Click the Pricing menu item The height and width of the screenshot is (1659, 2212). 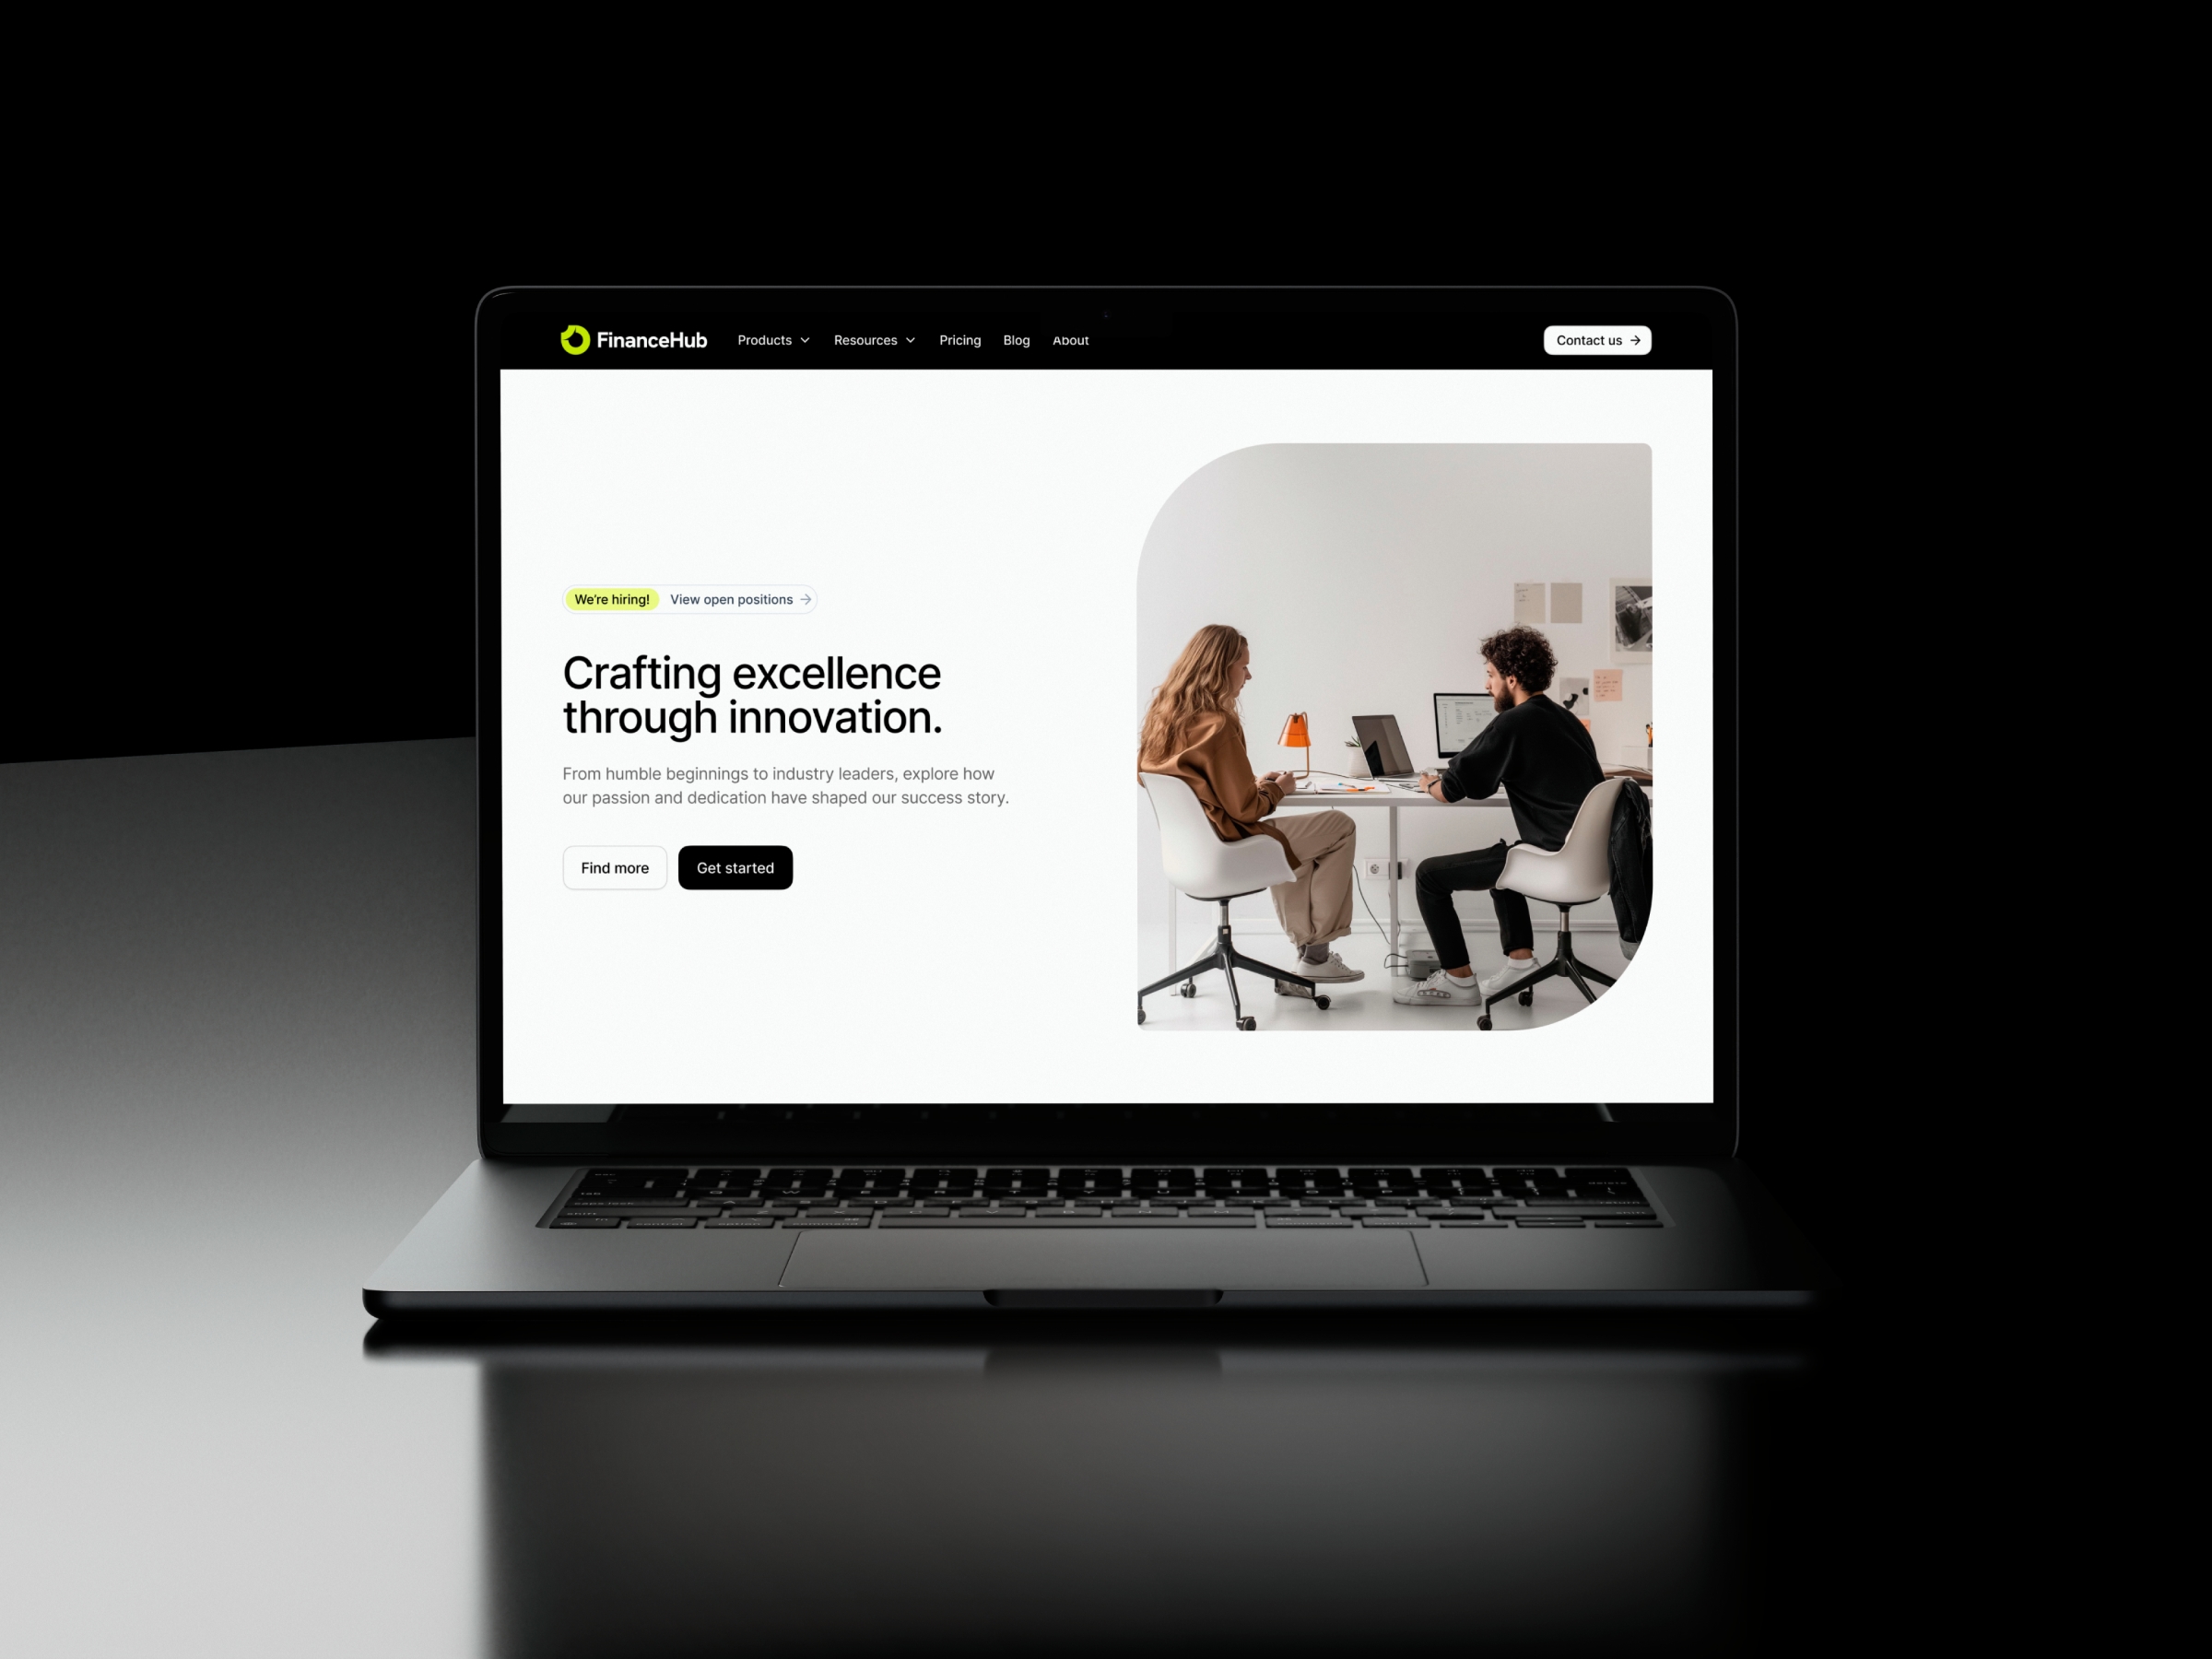(x=959, y=340)
